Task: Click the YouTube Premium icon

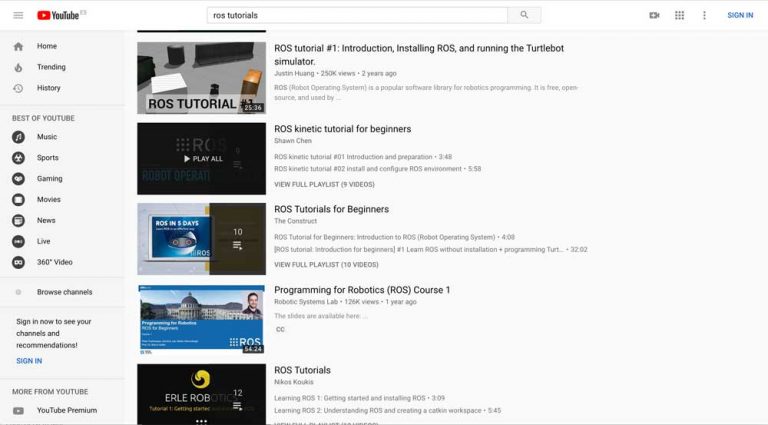Action: [x=18, y=411]
